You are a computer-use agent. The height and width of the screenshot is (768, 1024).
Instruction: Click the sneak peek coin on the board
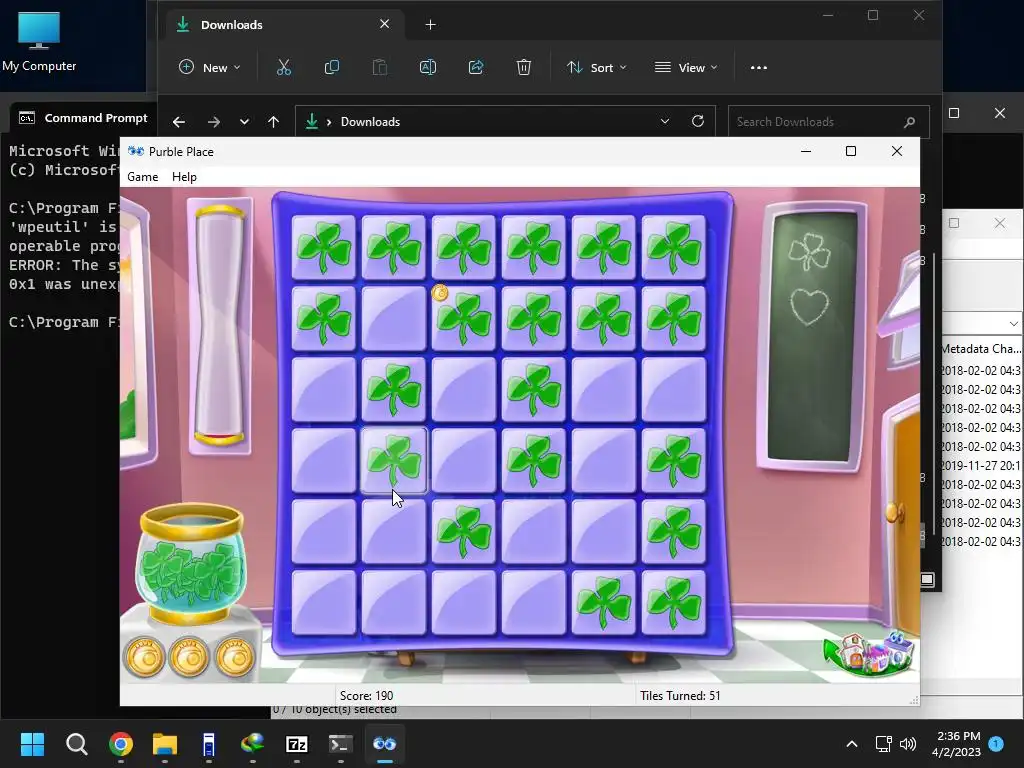440,293
